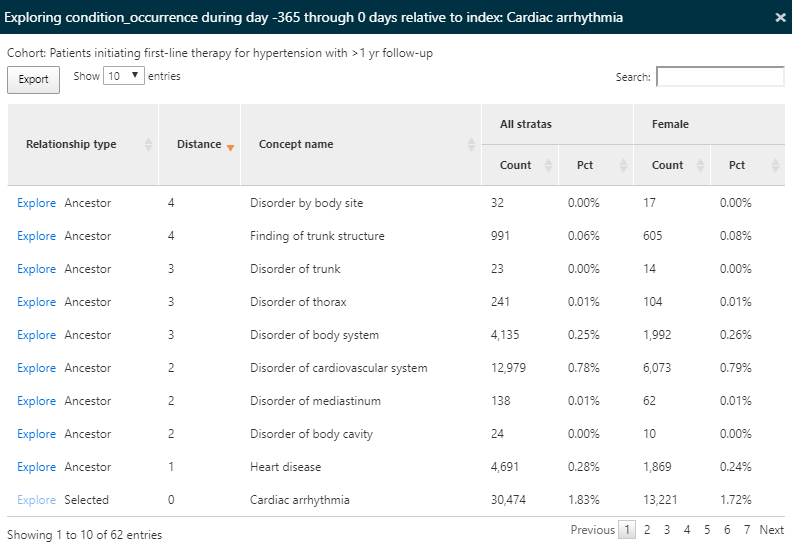
Task: Sort Female Pct column
Action: [x=748, y=165]
